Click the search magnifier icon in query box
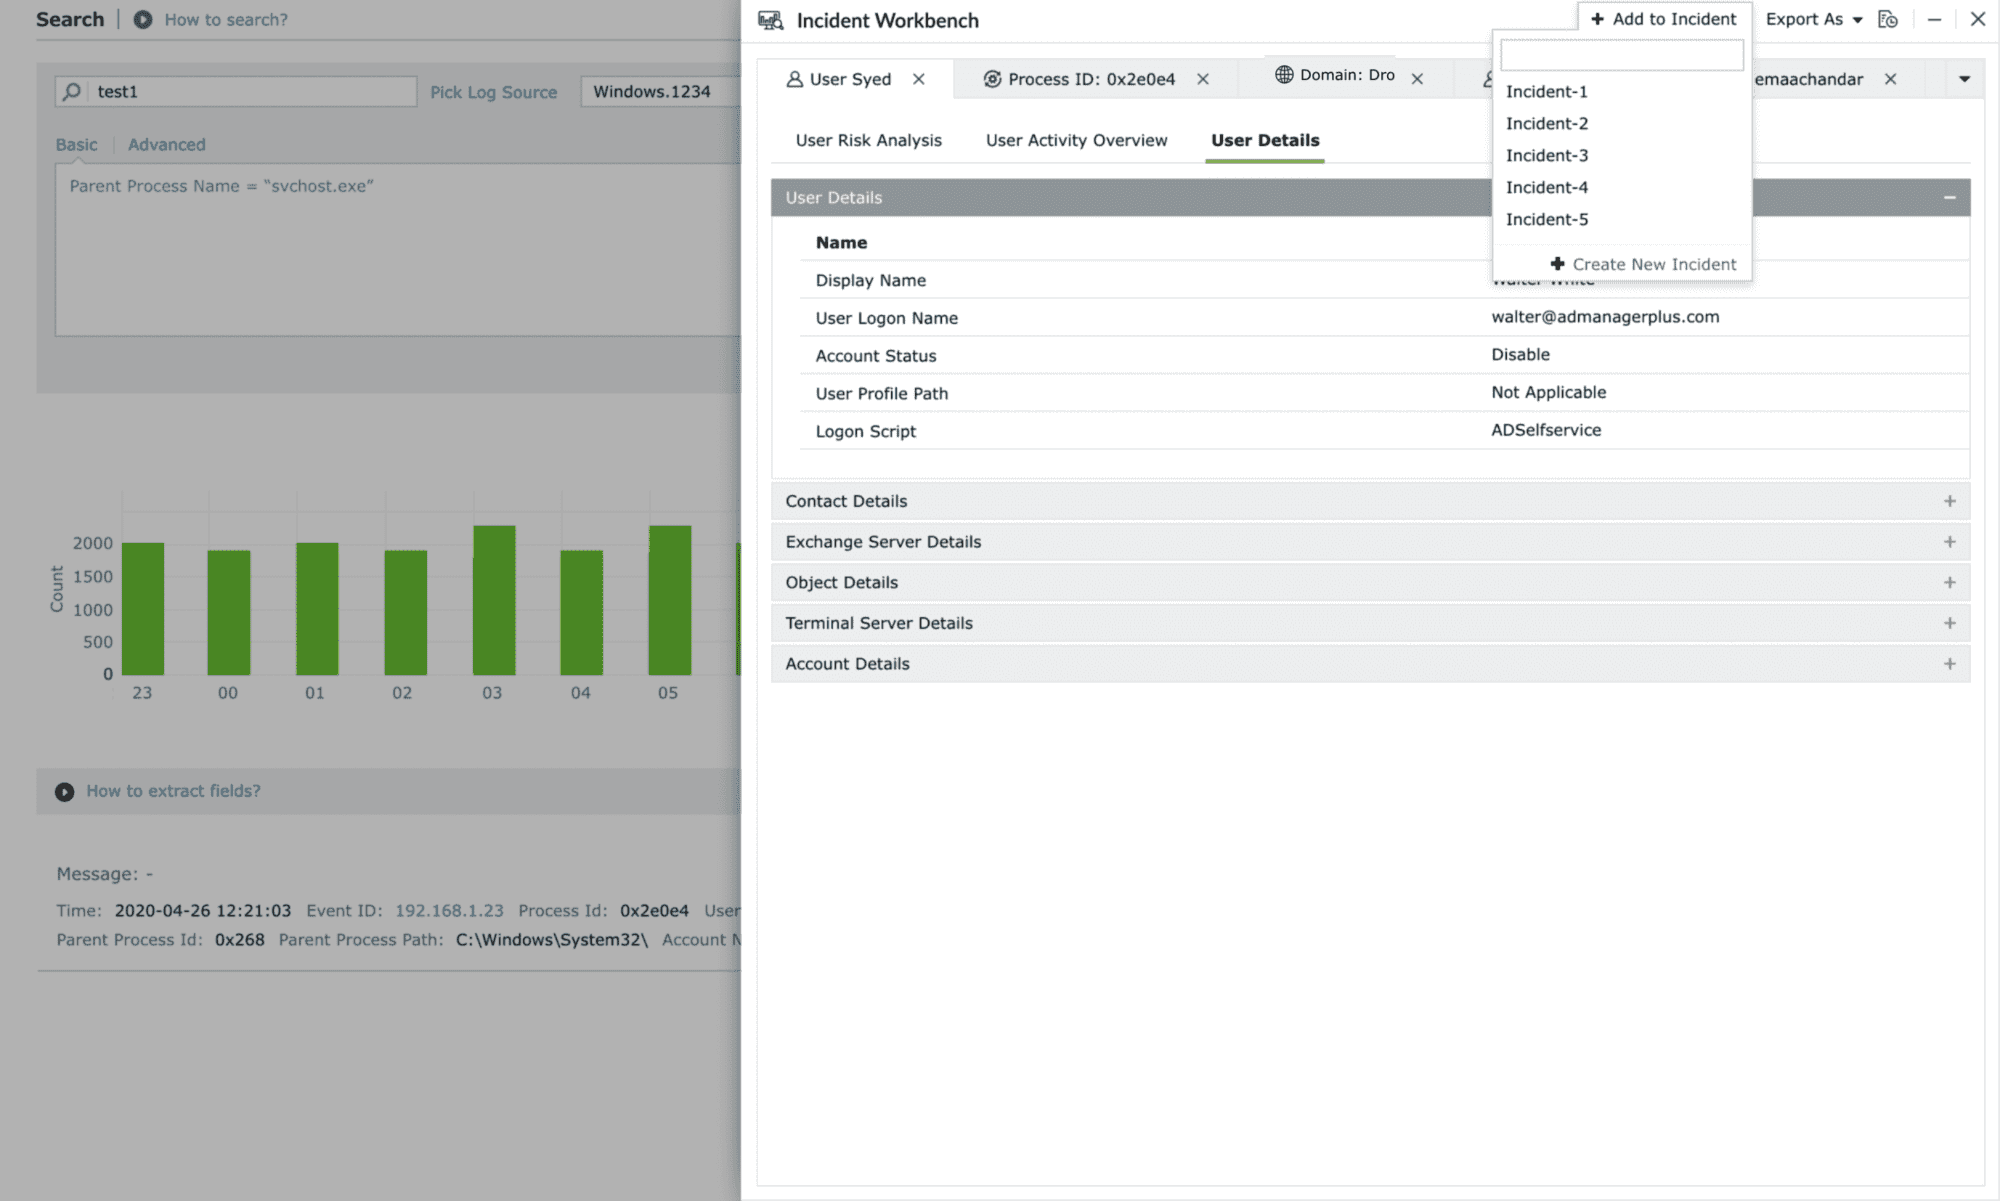The width and height of the screenshot is (2000, 1201). 72,92
